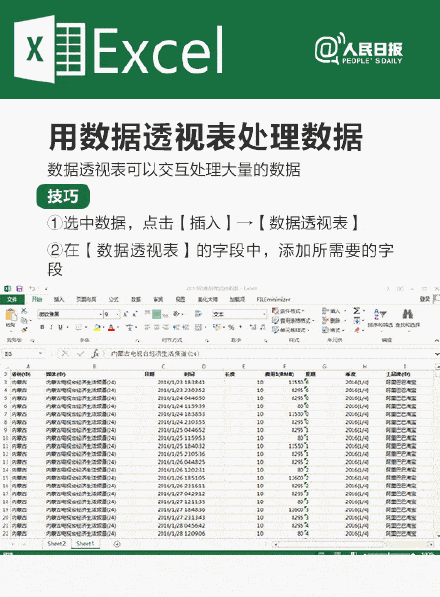Switch to the Formulas tab
This screenshot has height=597, width=440.
pos(113,299)
